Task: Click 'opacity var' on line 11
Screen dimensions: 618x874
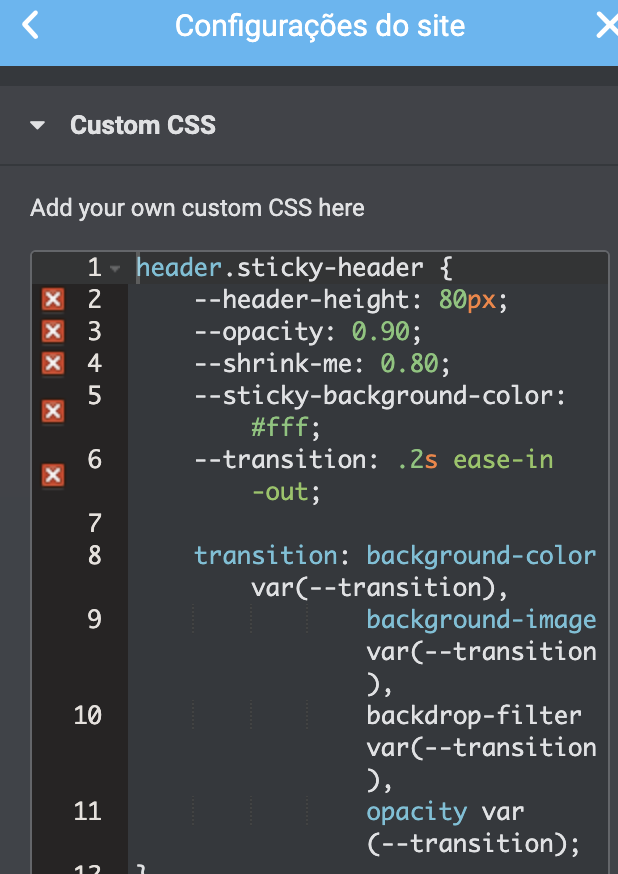Action: pos(445,812)
